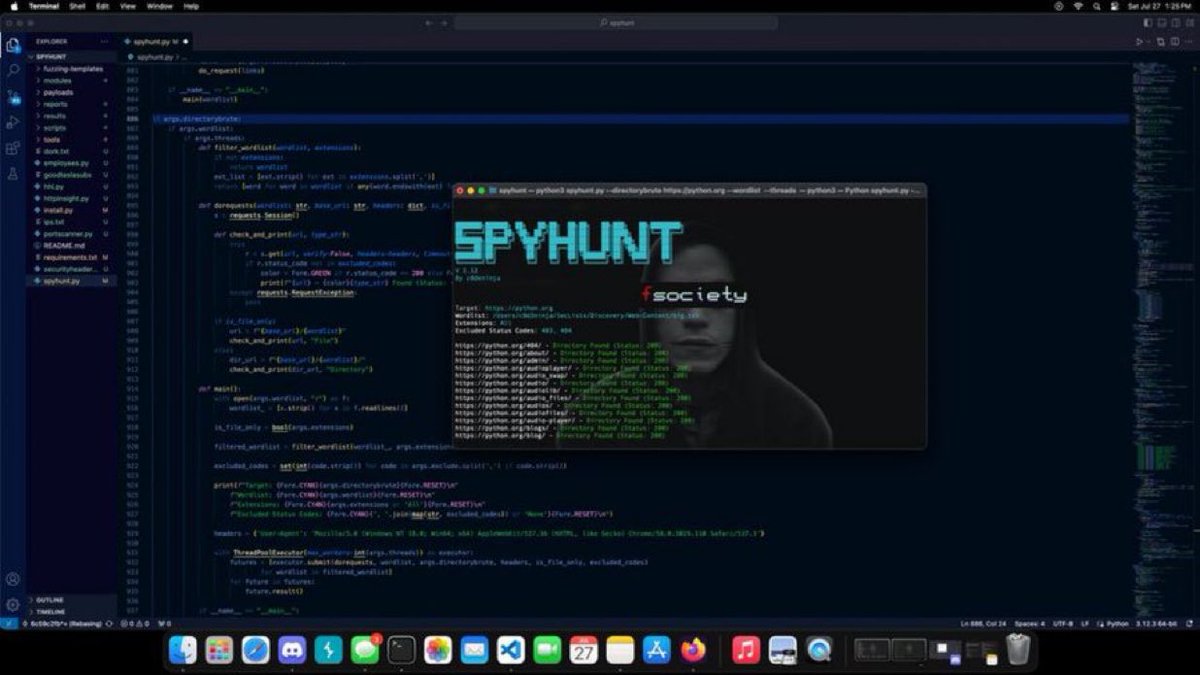Open the Shell menu
This screenshot has height=675, width=1200.
(77, 6)
